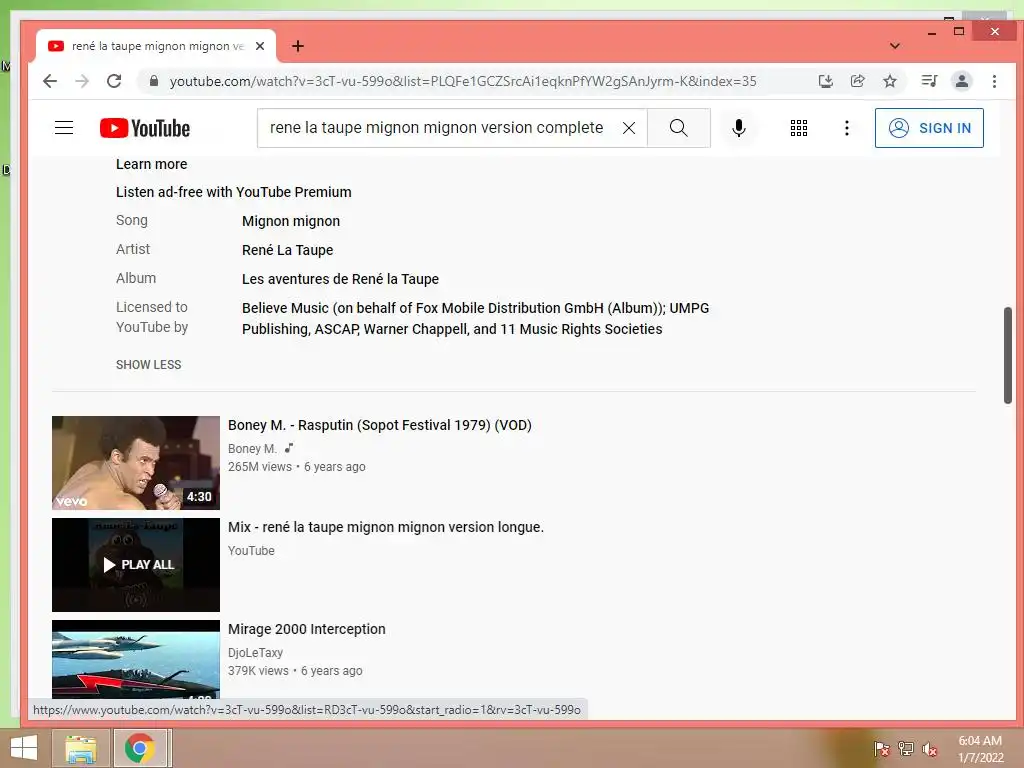Click the Mignon mignon song title

point(291,221)
